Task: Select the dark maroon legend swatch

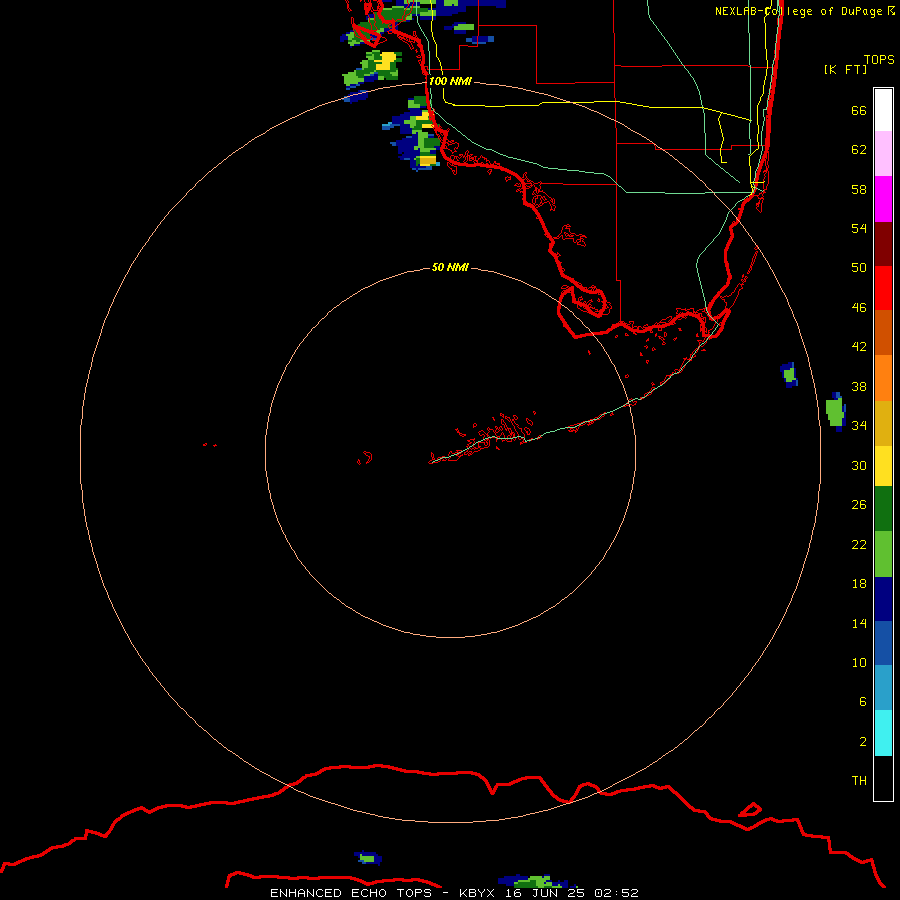Action: 883,243
